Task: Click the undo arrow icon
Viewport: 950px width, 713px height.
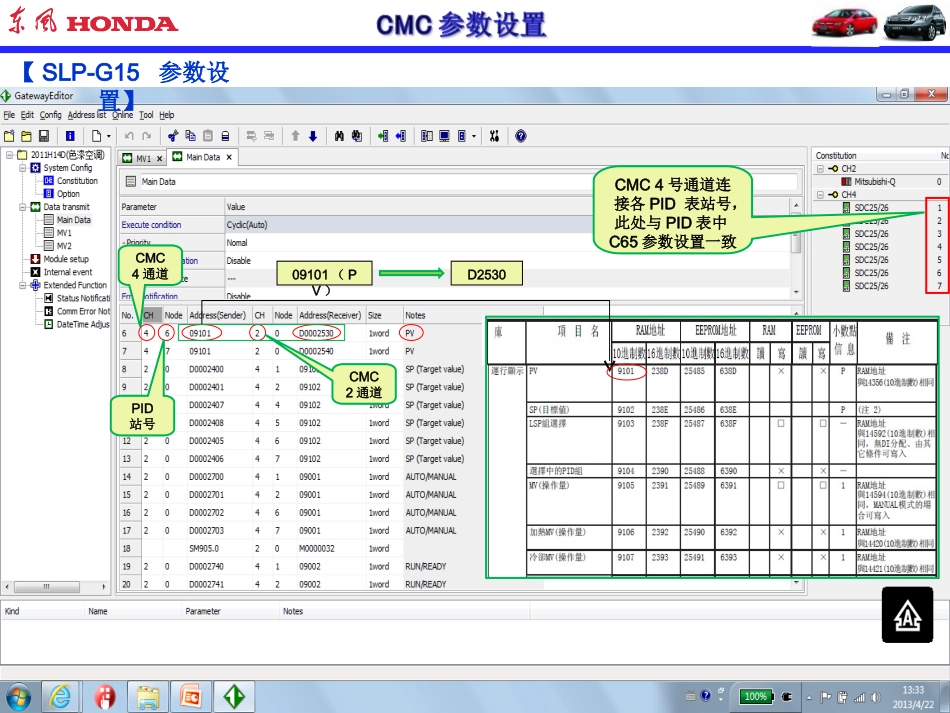Action: [x=129, y=136]
